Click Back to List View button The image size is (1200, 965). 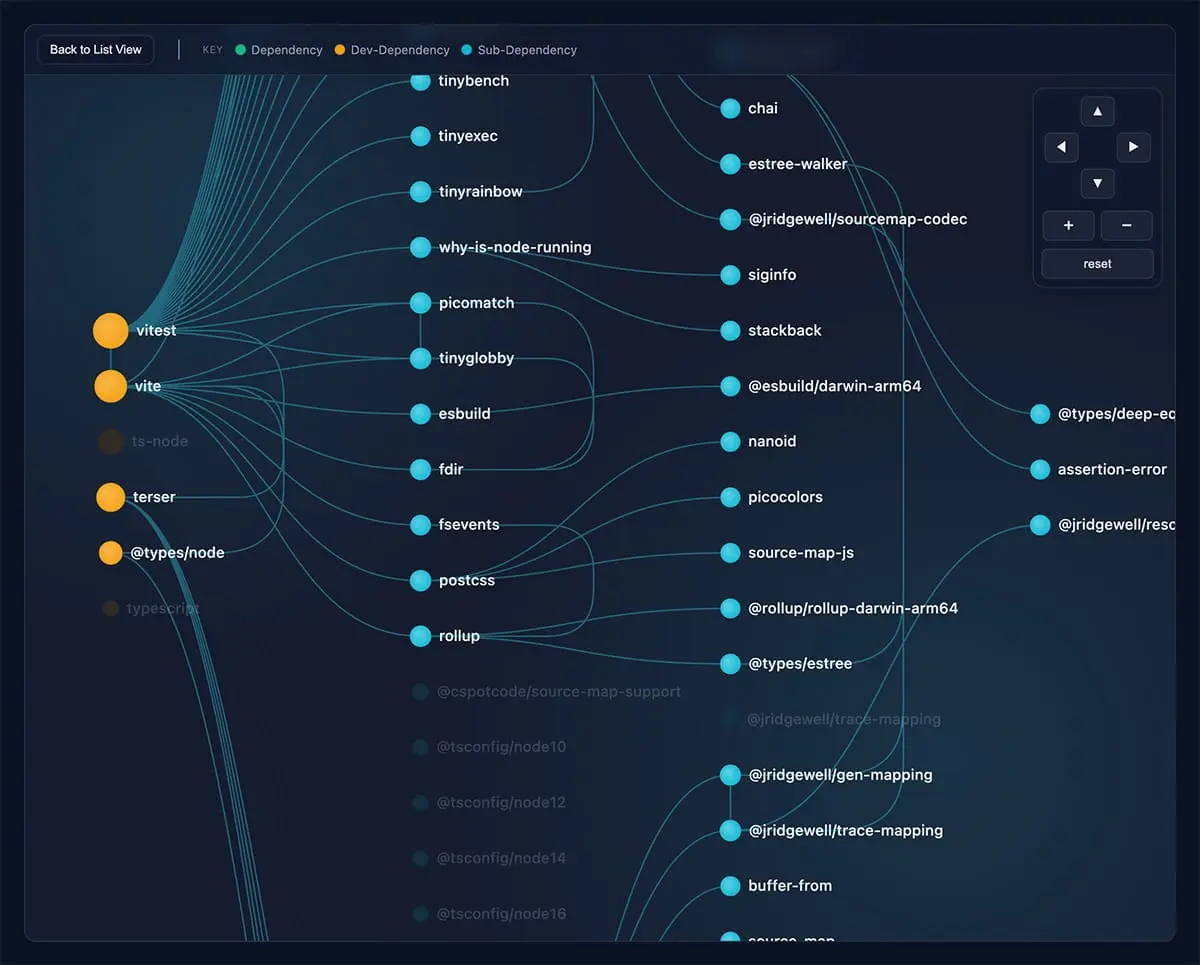96,50
